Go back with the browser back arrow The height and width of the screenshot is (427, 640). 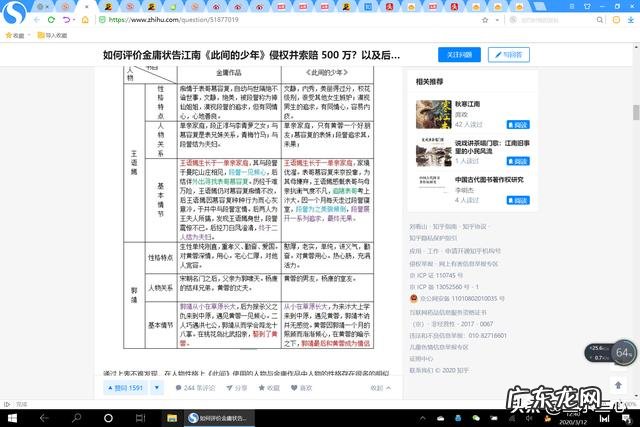(x=37, y=20)
